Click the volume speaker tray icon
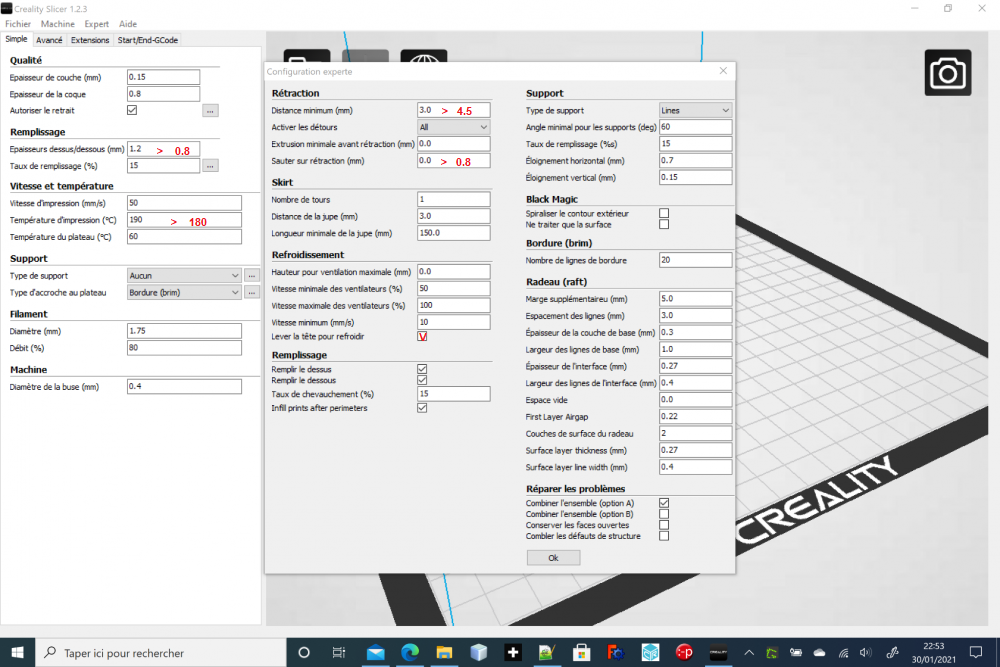Screen dimensions: 1000x667 pos(865,652)
